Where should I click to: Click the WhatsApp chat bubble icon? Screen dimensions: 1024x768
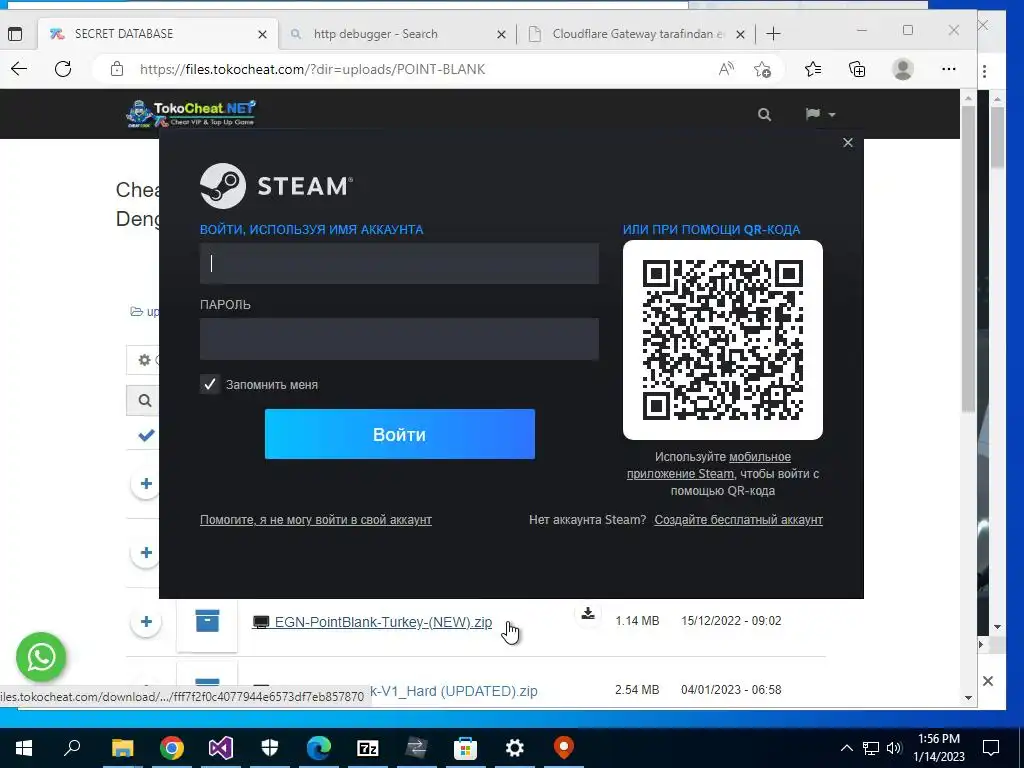pos(41,657)
